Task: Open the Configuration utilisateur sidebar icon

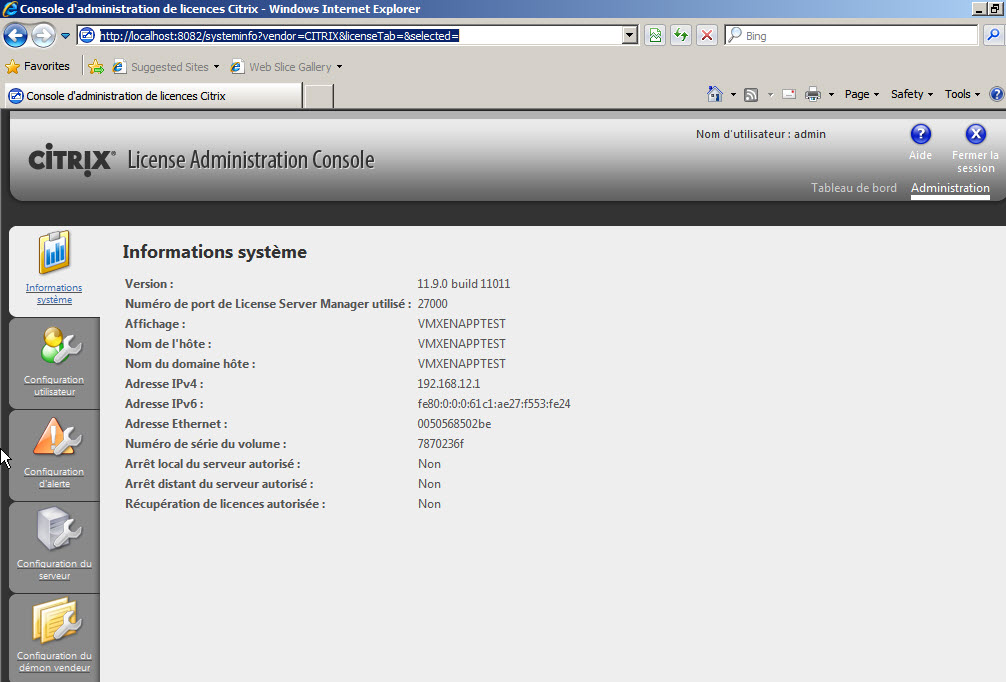Action: (59, 346)
